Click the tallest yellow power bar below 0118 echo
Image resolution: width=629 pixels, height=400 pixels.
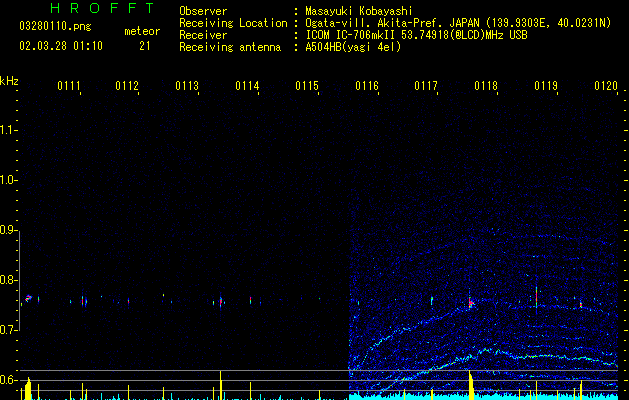click(x=471, y=385)
